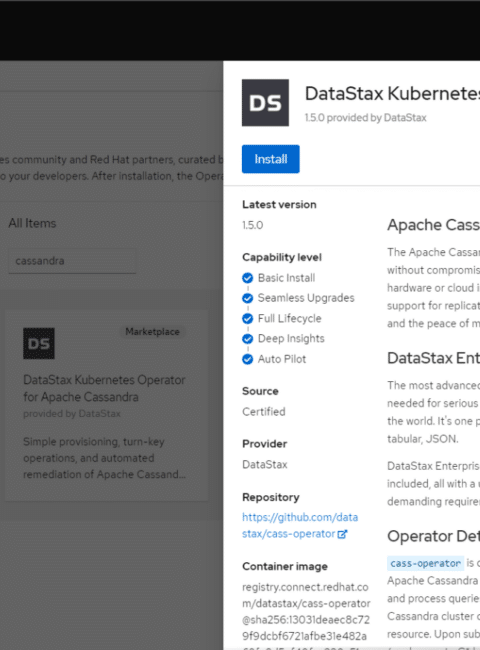Click the external link icon after cass-operator
The width and height of the screenshot is (480, 650).
point(342,534)
